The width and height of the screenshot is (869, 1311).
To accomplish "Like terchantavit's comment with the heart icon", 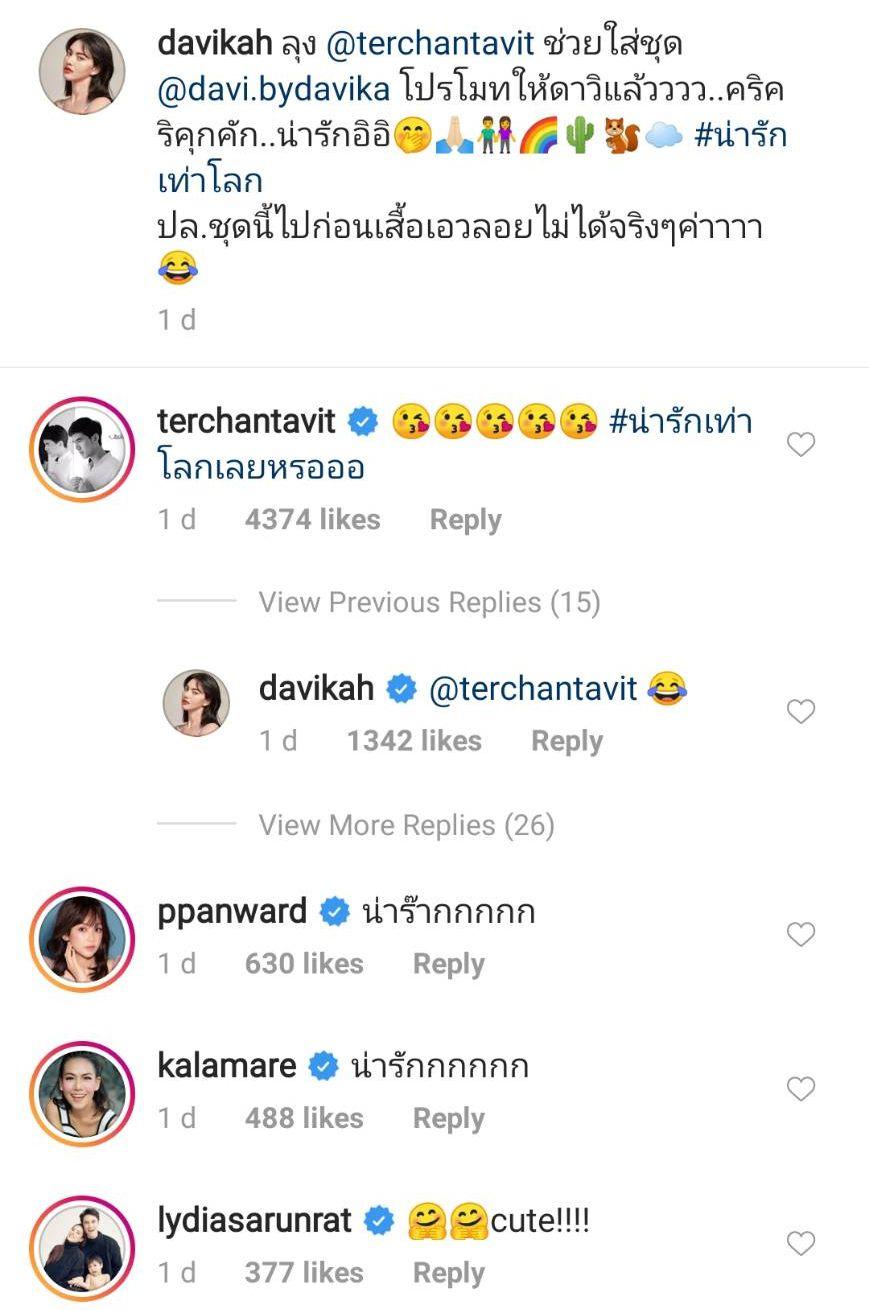I will pos(800,445).
